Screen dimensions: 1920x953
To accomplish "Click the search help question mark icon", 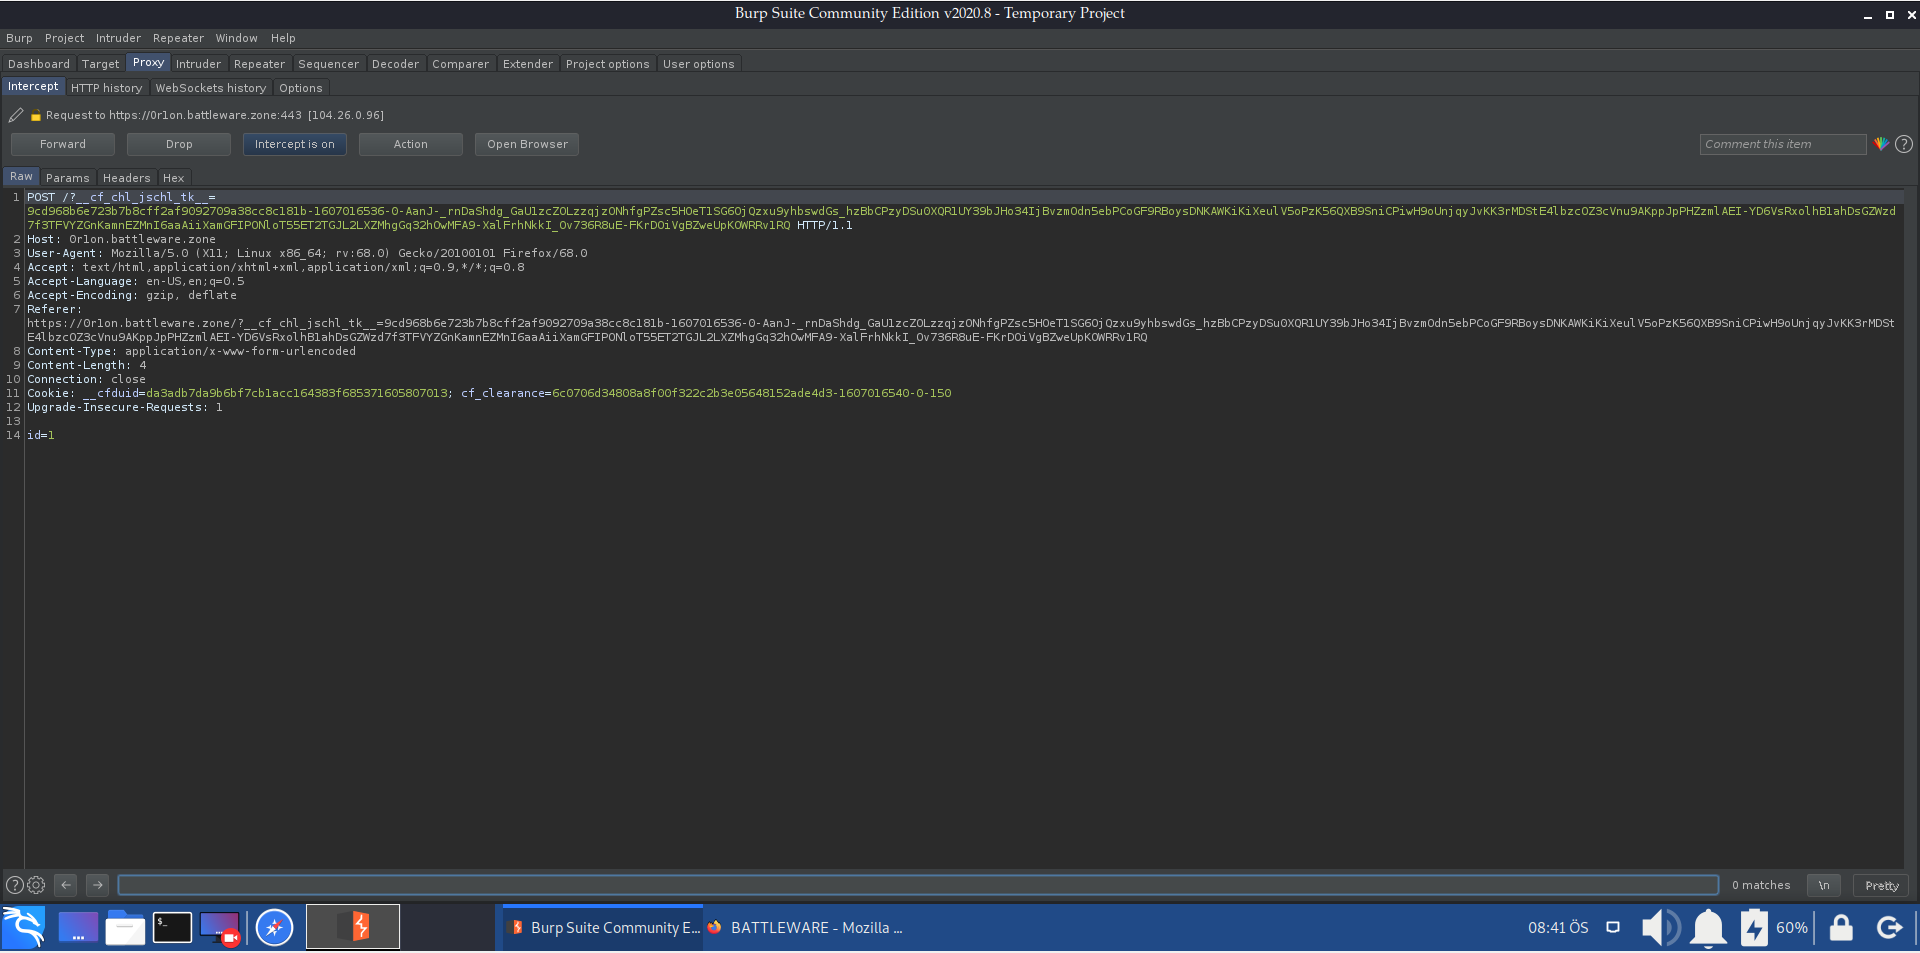I will coord(15,885).
